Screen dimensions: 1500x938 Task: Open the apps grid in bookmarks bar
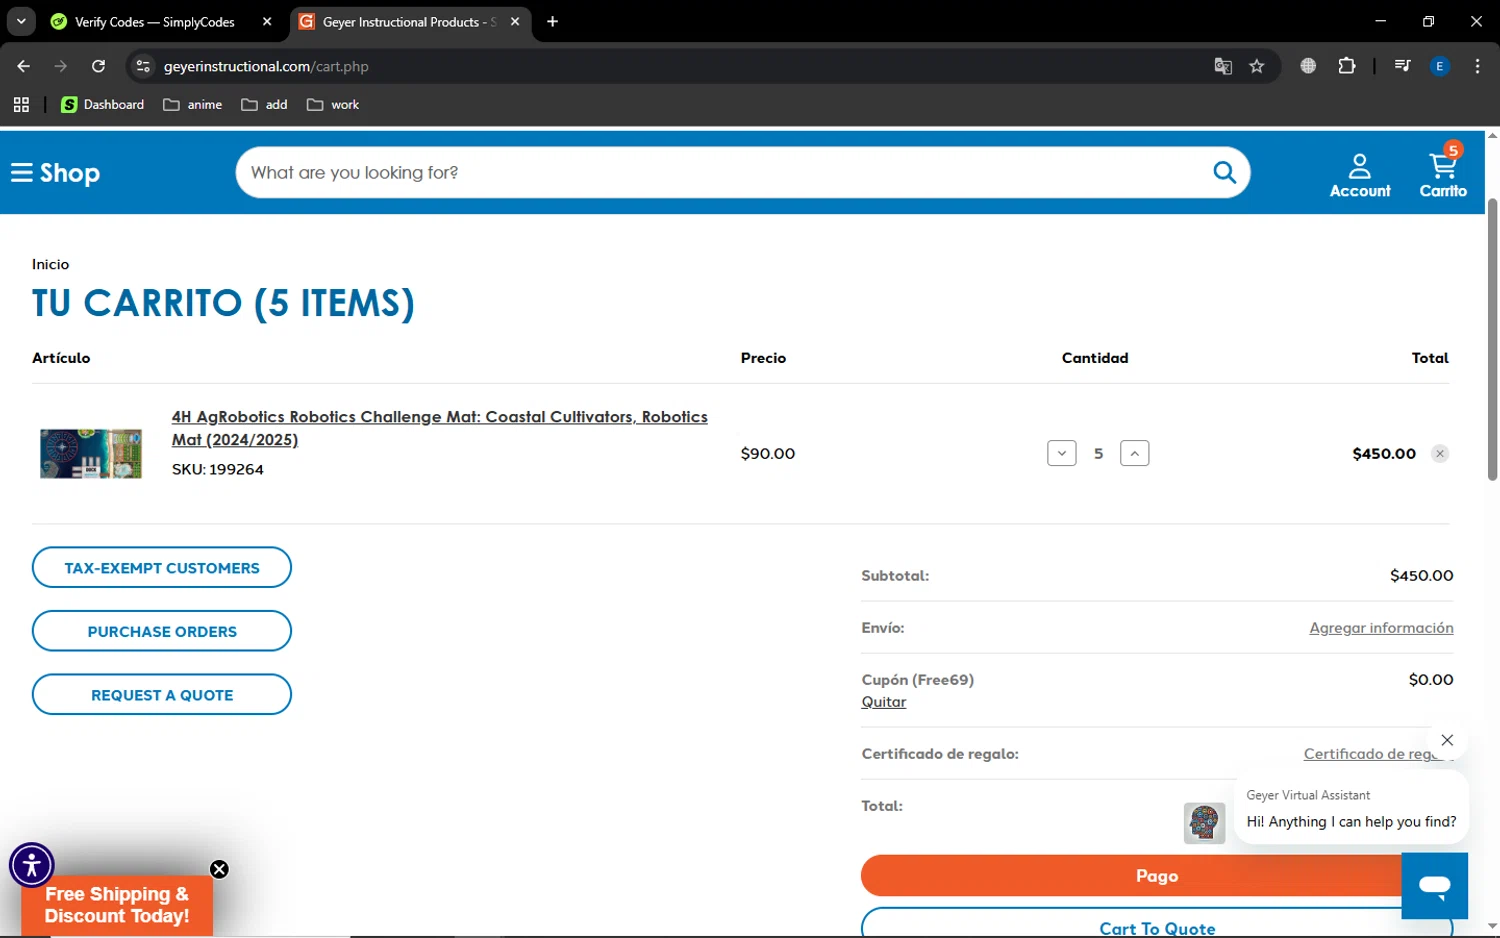click(21, 104)
